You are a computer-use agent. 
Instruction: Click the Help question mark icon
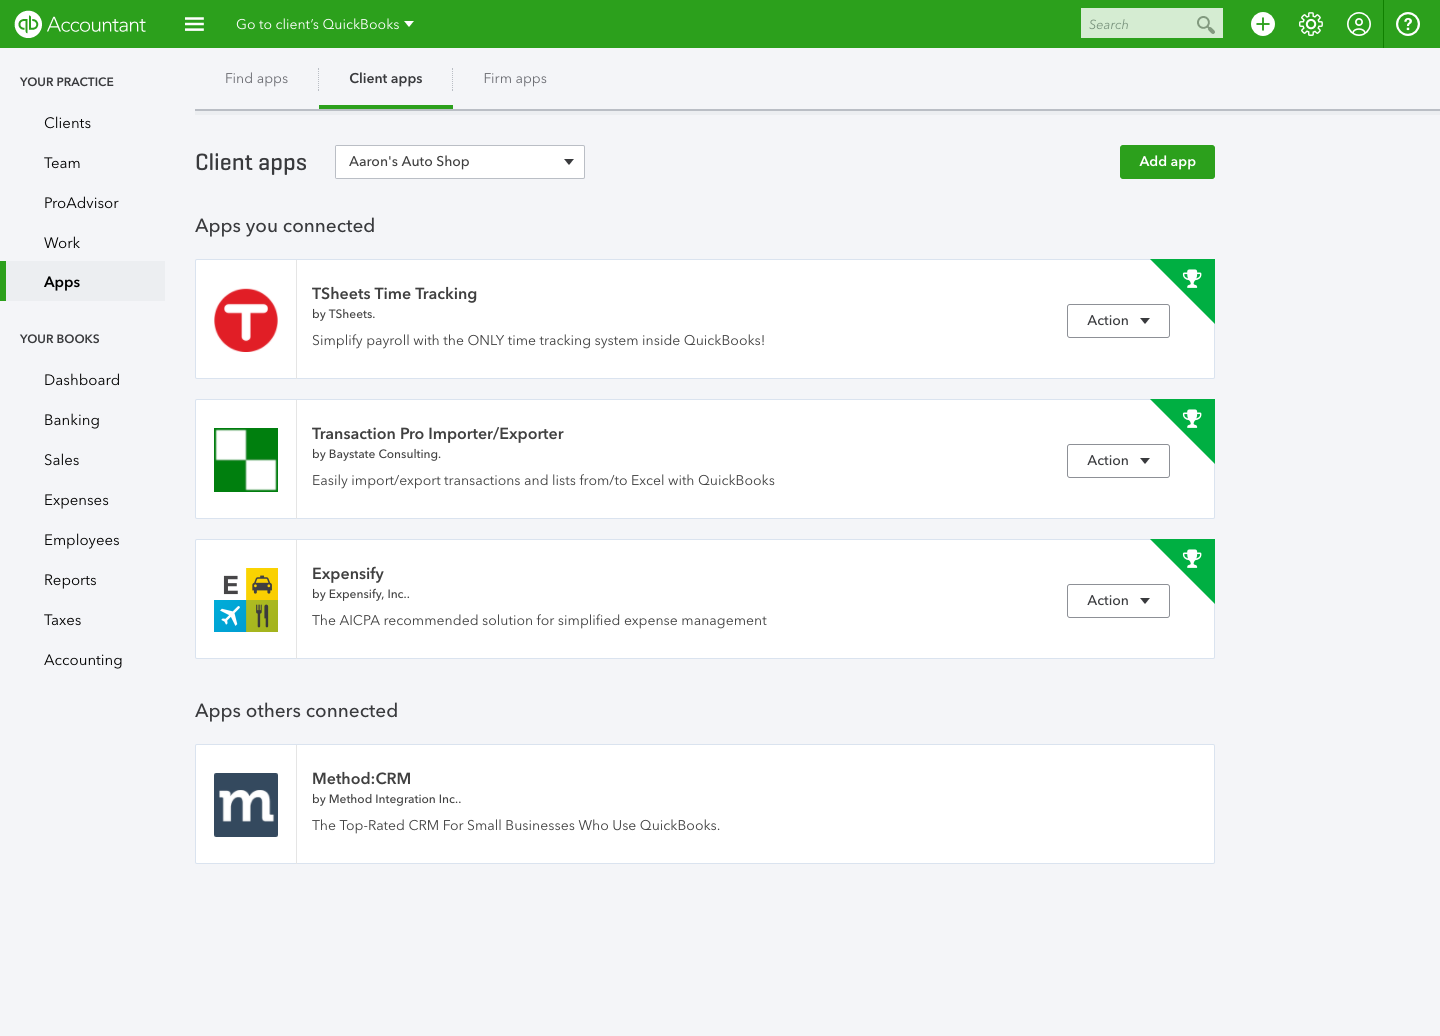tap(1408, 24)
